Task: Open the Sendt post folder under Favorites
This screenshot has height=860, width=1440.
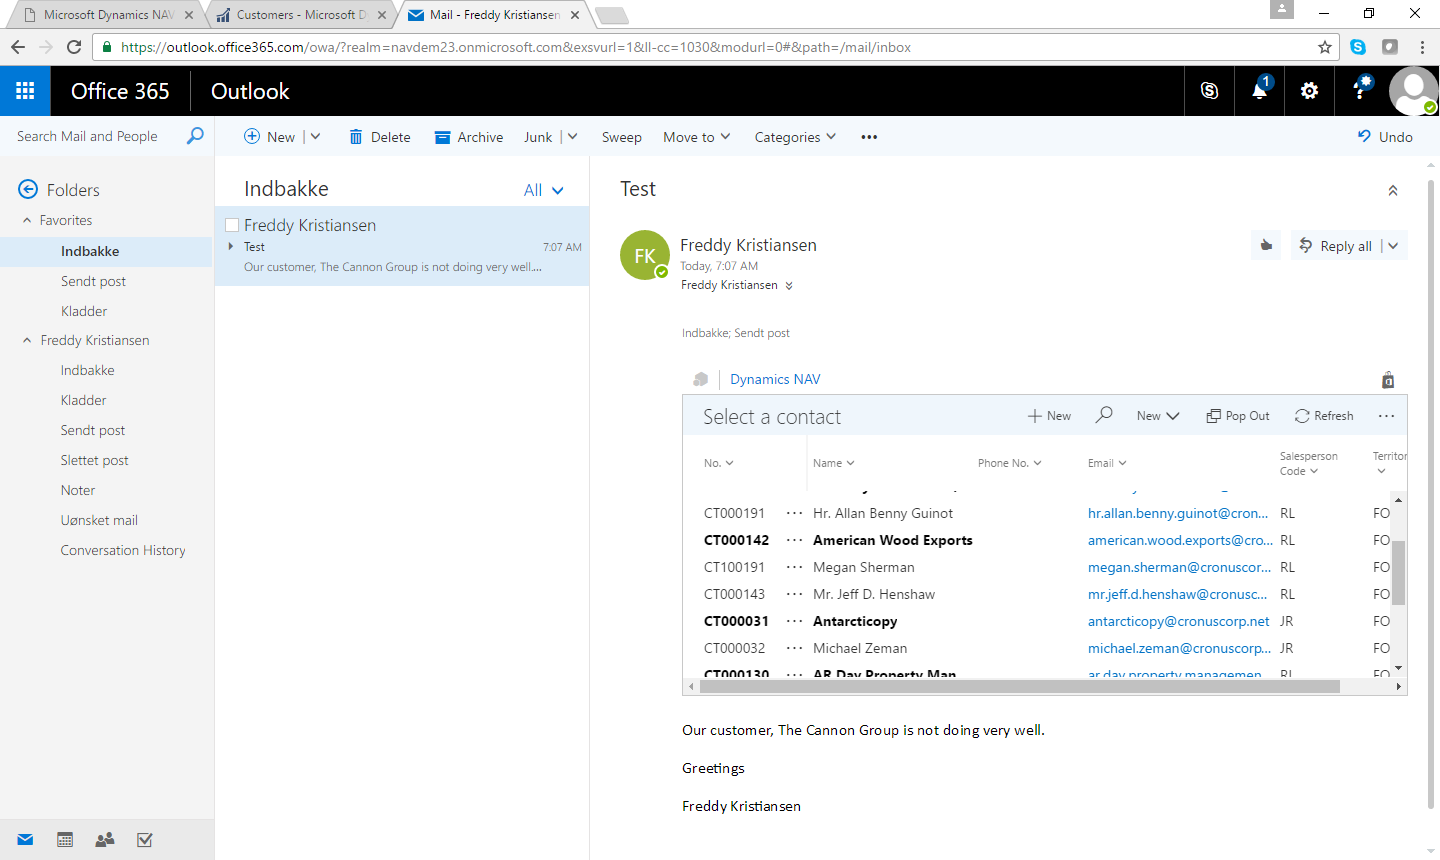Action: point(93,281)
